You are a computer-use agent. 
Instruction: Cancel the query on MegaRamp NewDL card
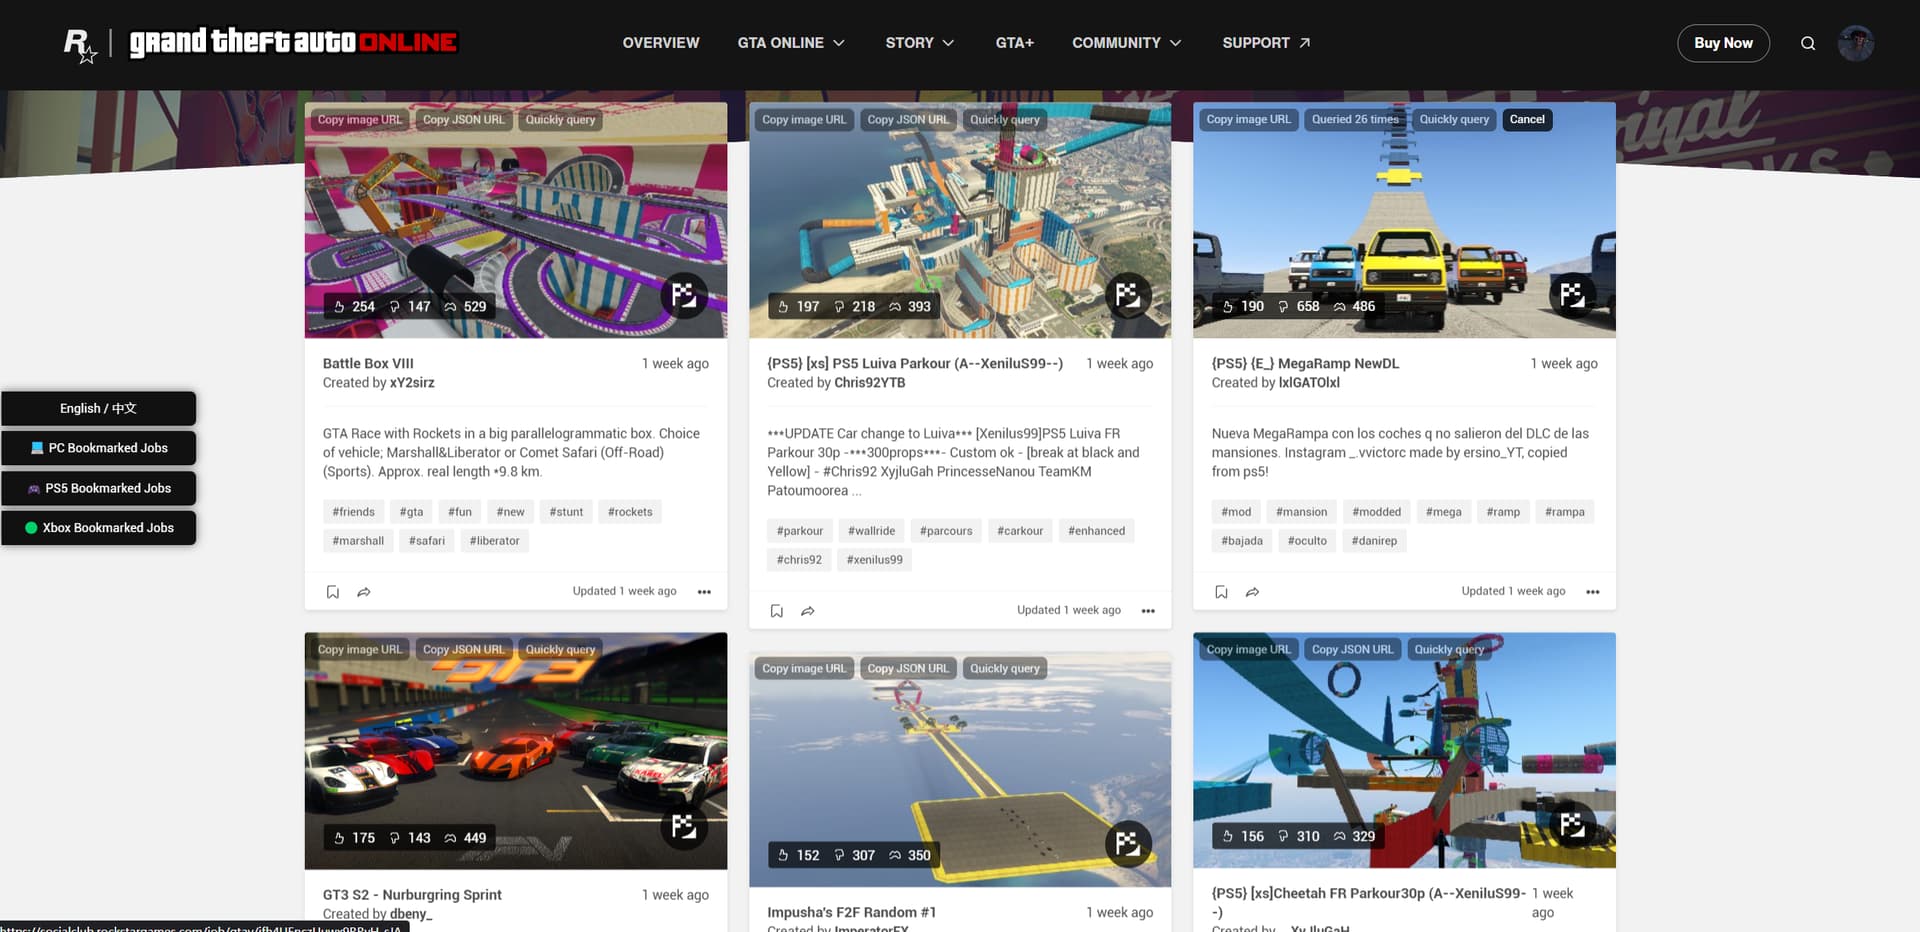(1527, 120)
